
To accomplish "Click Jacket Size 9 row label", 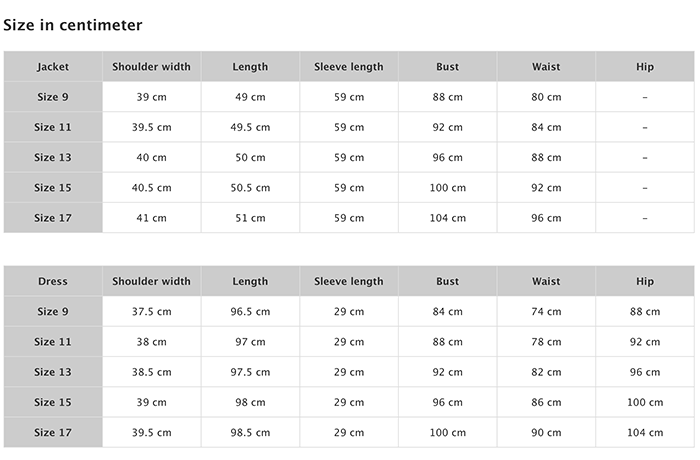I will tap(53, 97).
